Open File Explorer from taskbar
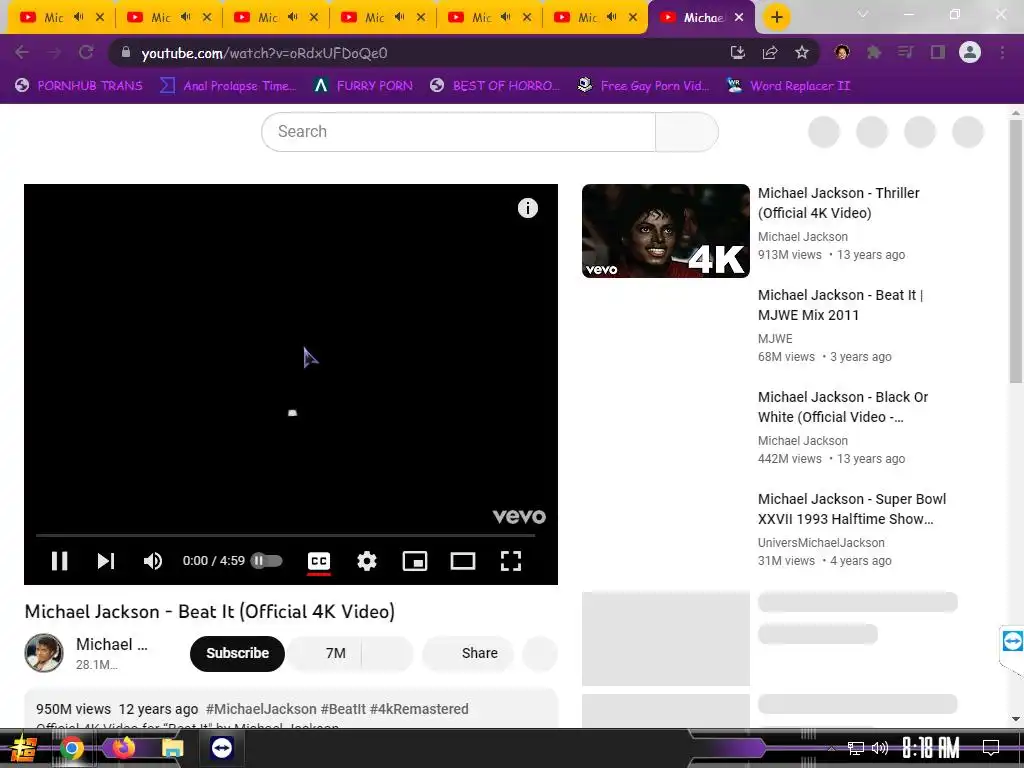Viewport: 1024px width, 768px height. pyautogui.click(x=172, y=748)
